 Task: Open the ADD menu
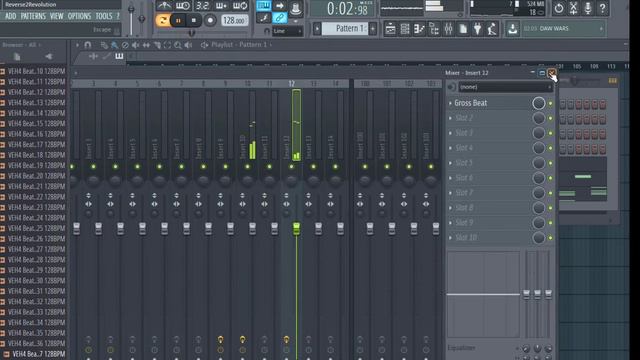(x=11, y=16)
